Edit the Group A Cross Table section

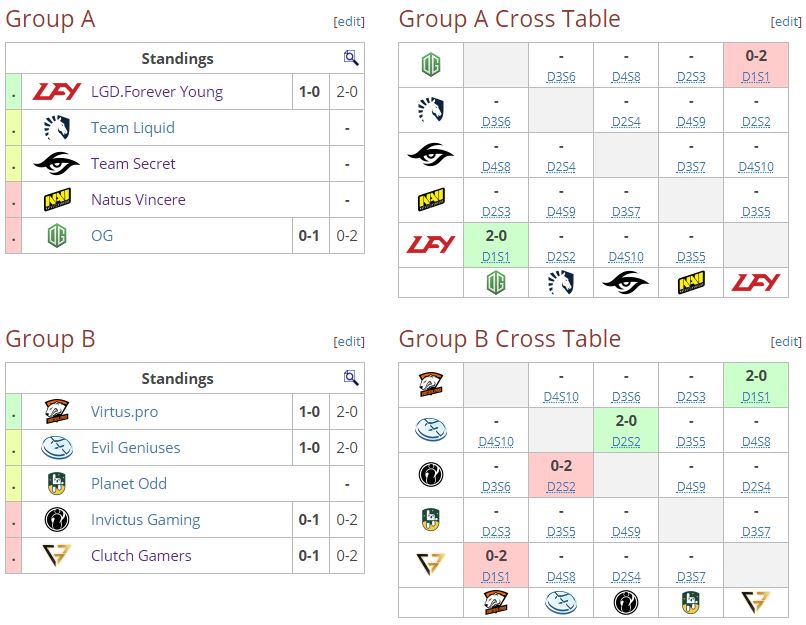point(786,21)
